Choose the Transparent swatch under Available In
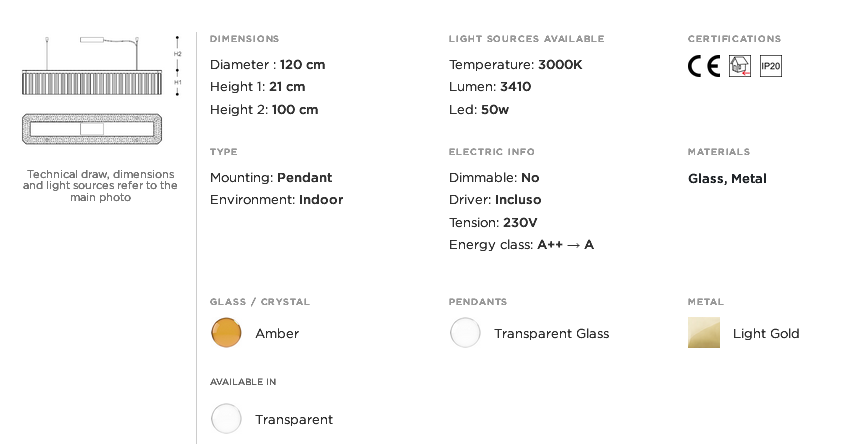The height and width of the screenshot is (444, 844). pyautogui.click(x=226, y=419)
